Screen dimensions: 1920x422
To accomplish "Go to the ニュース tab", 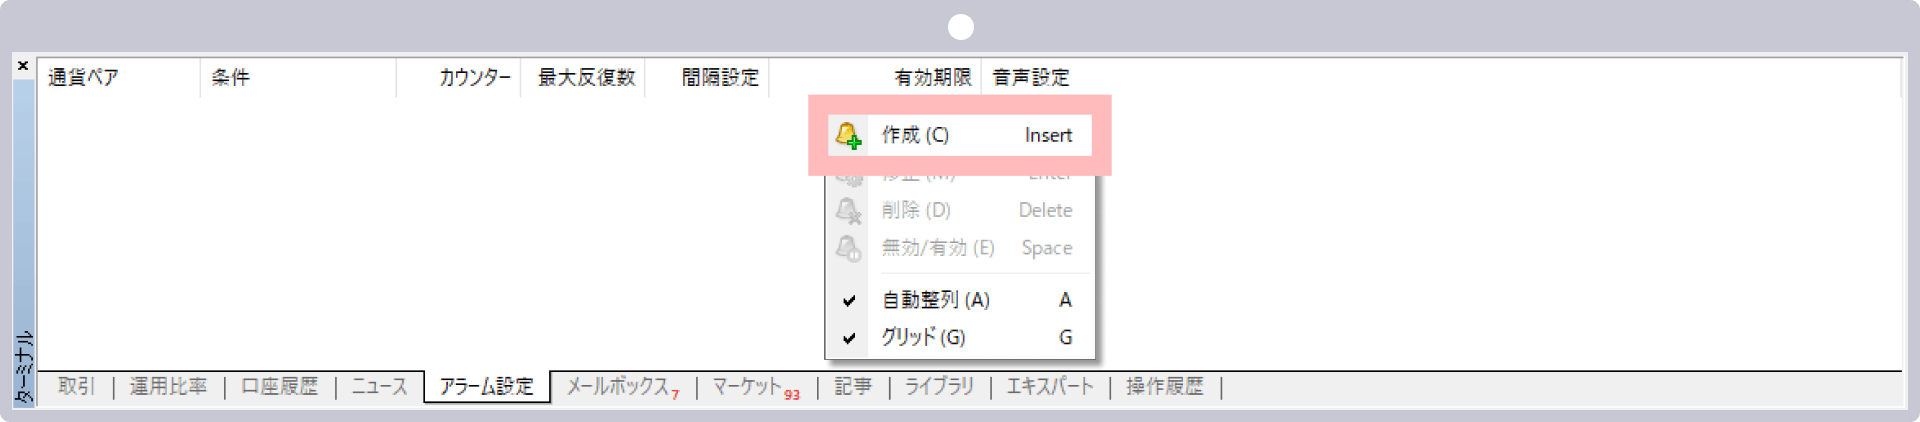I will coord(379,387).
